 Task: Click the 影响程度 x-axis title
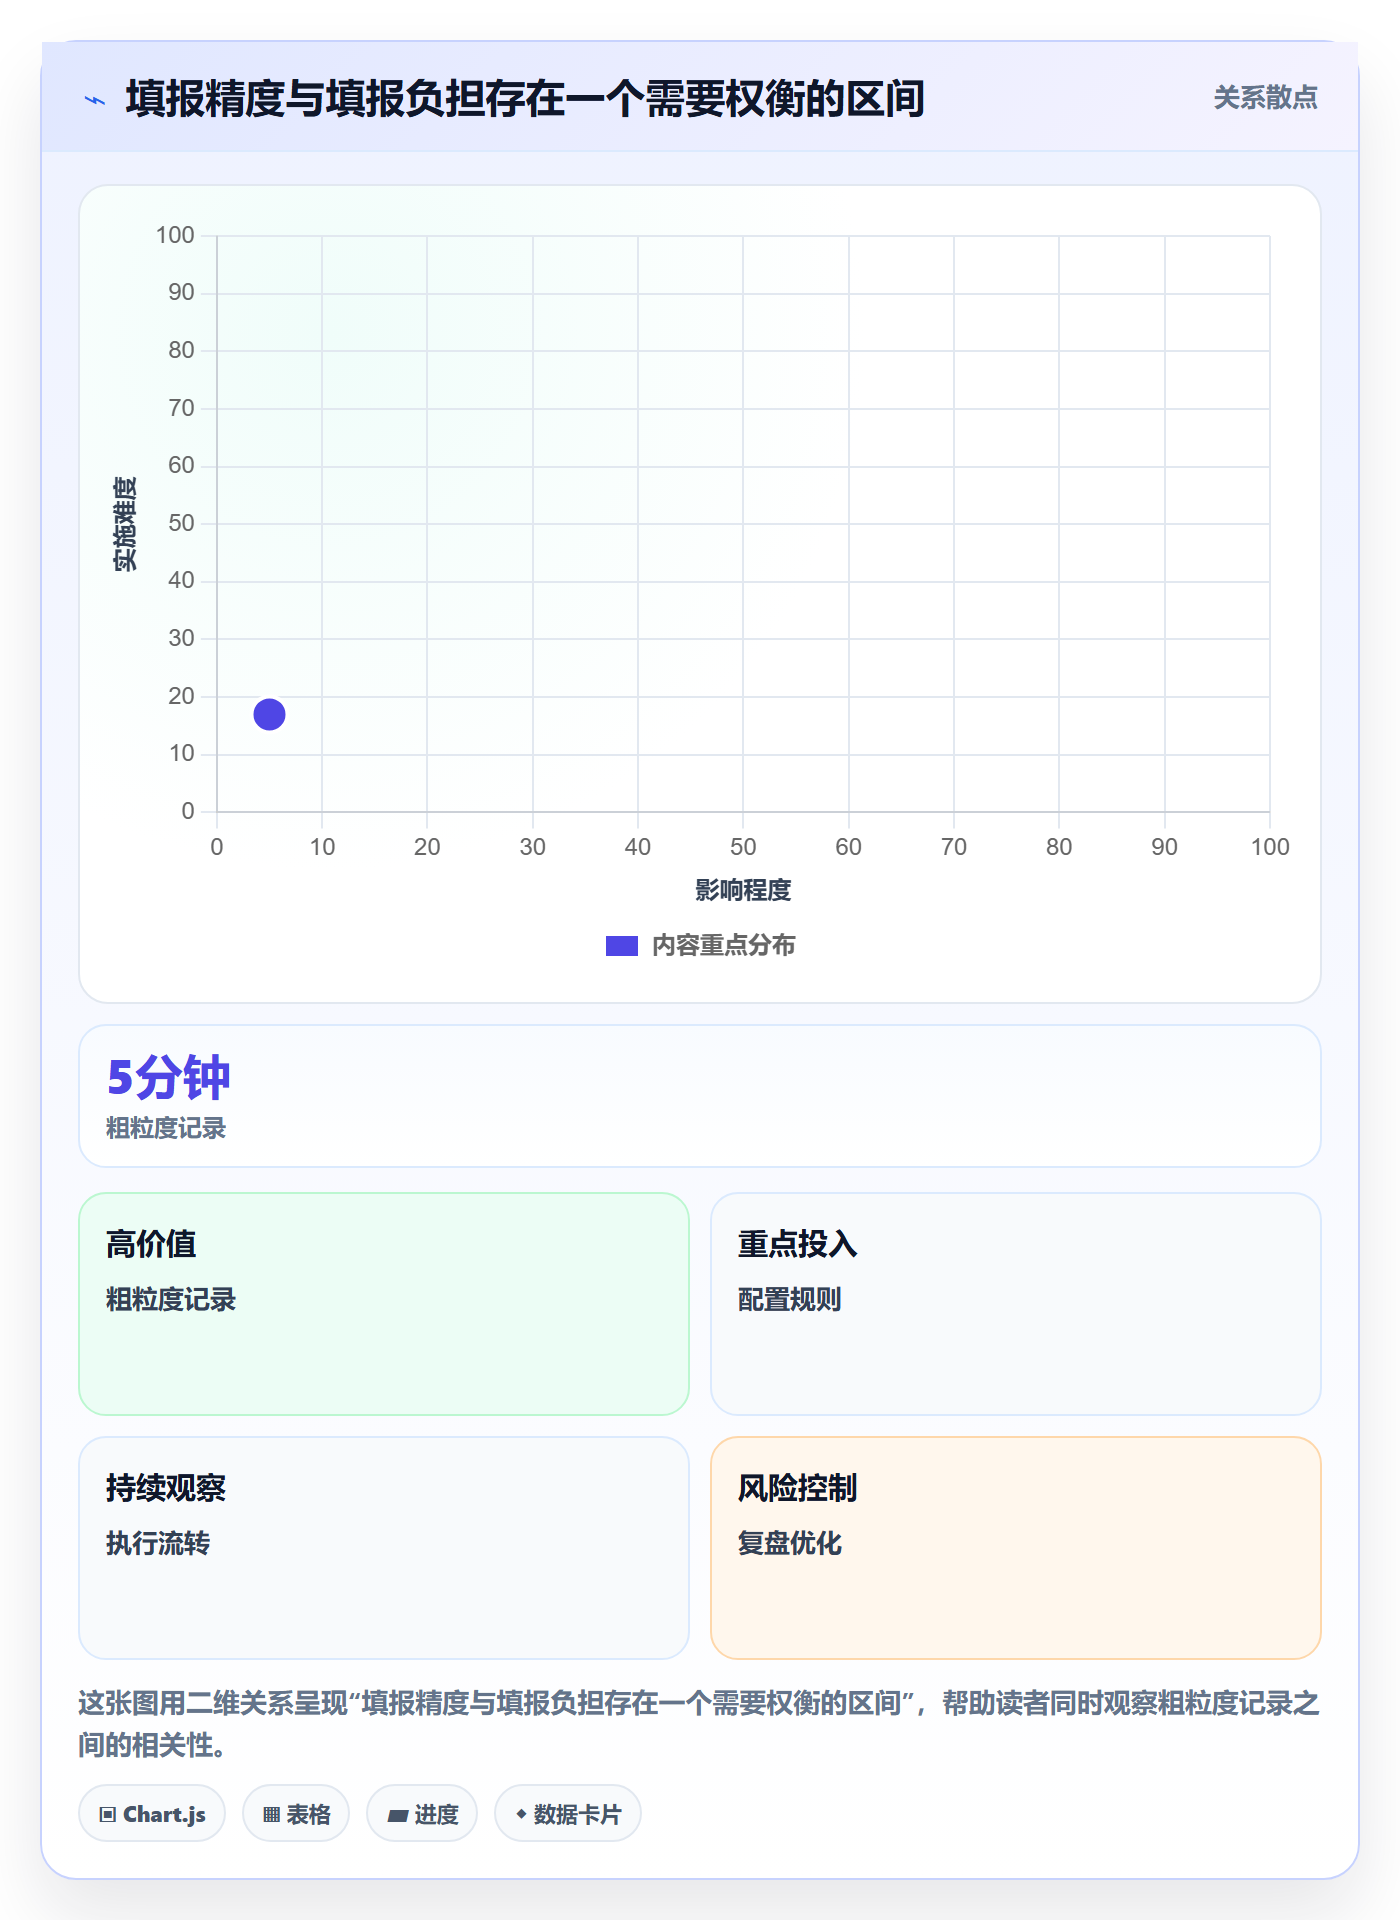(743, 890)
